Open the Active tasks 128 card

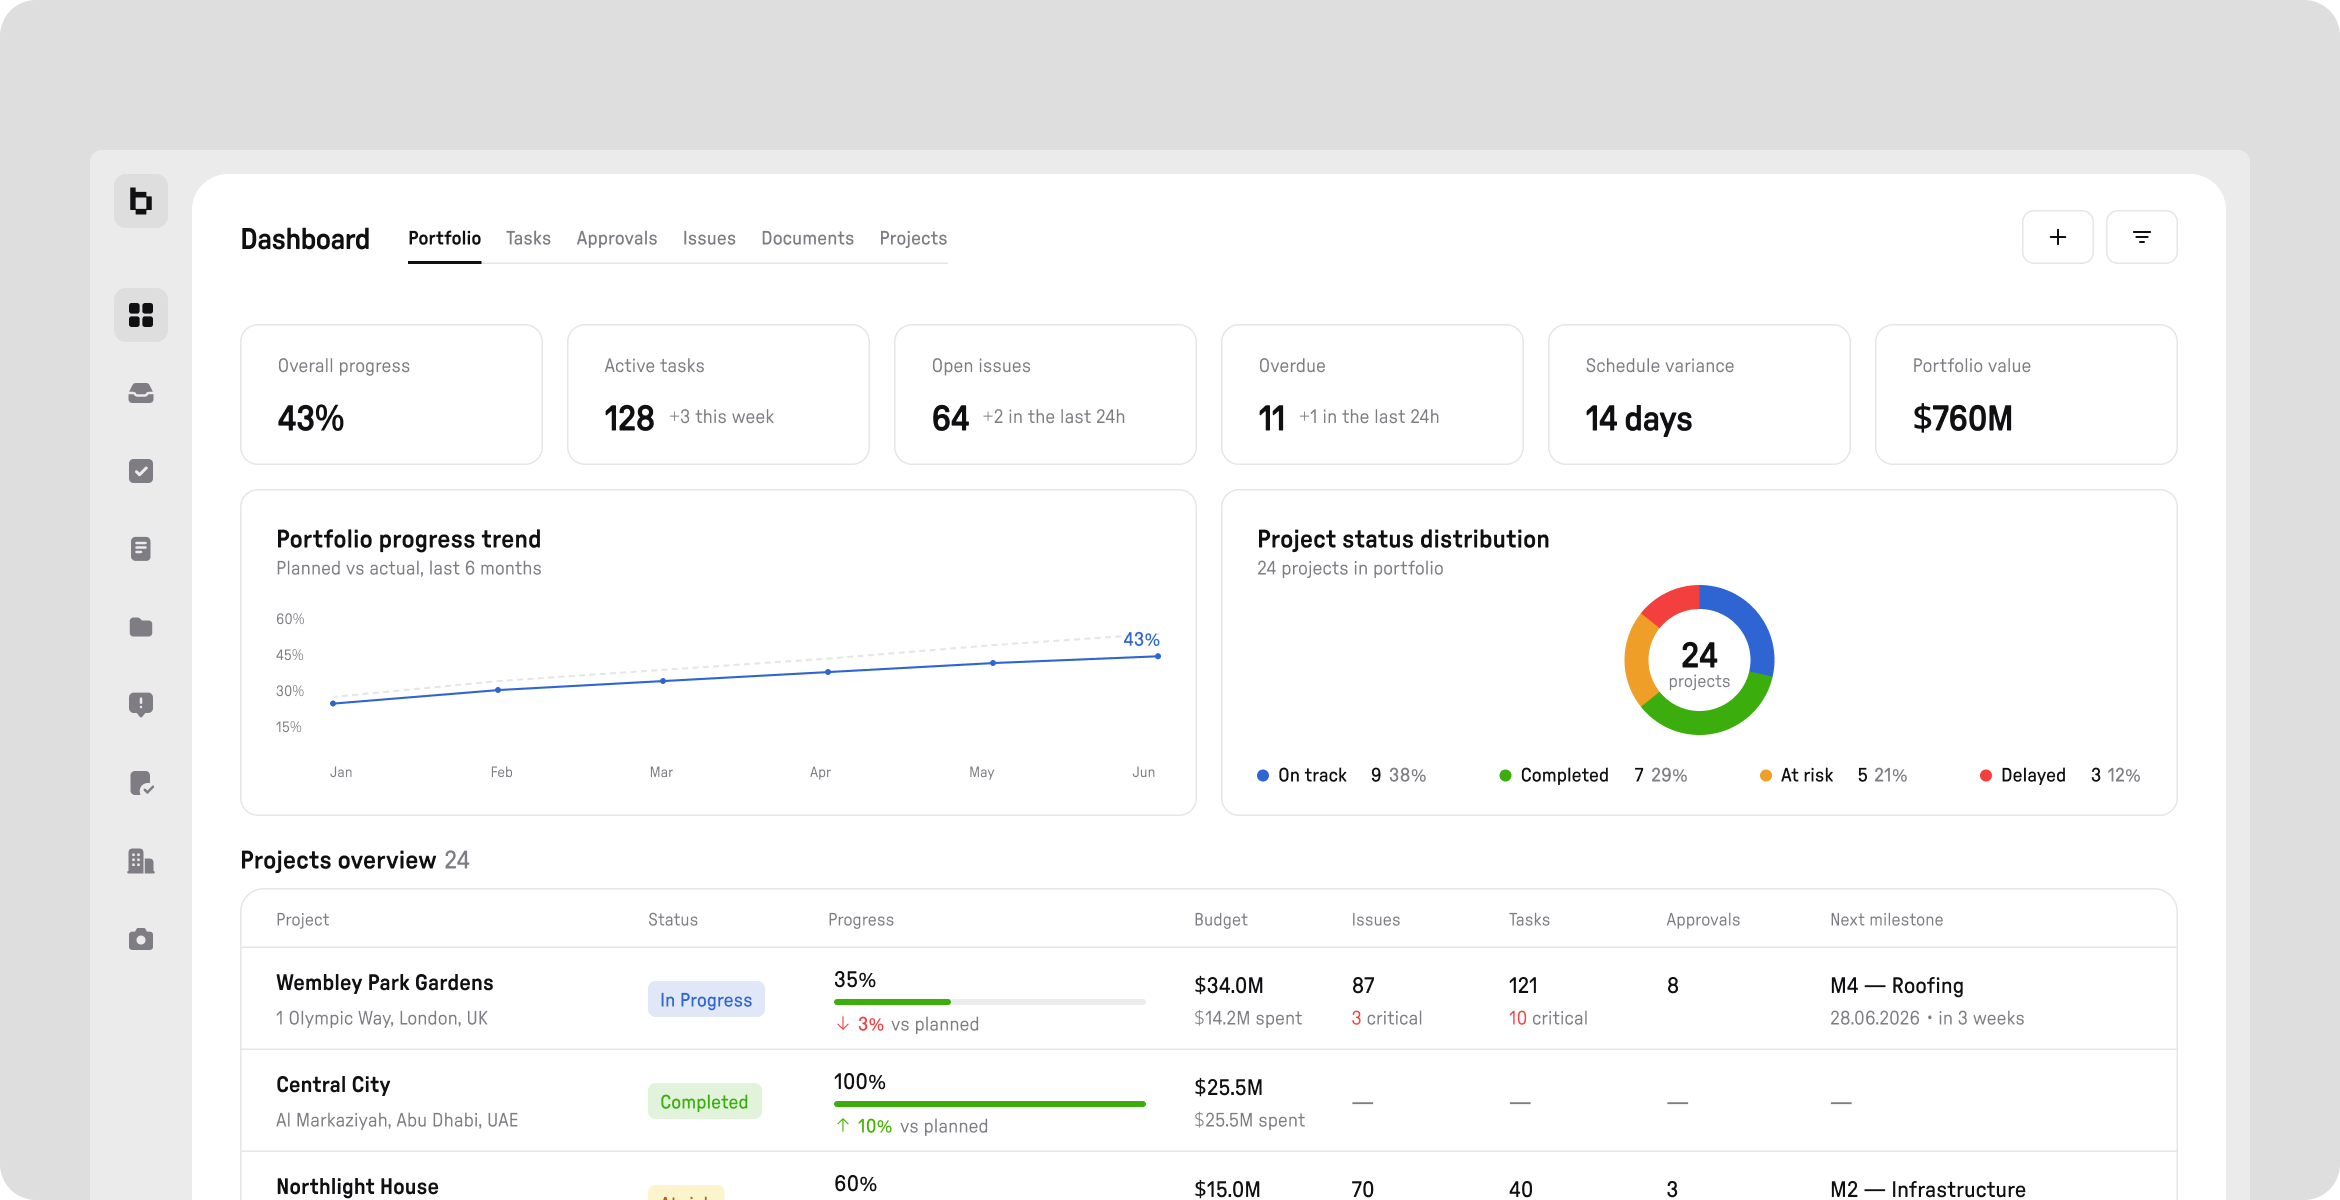718,394
